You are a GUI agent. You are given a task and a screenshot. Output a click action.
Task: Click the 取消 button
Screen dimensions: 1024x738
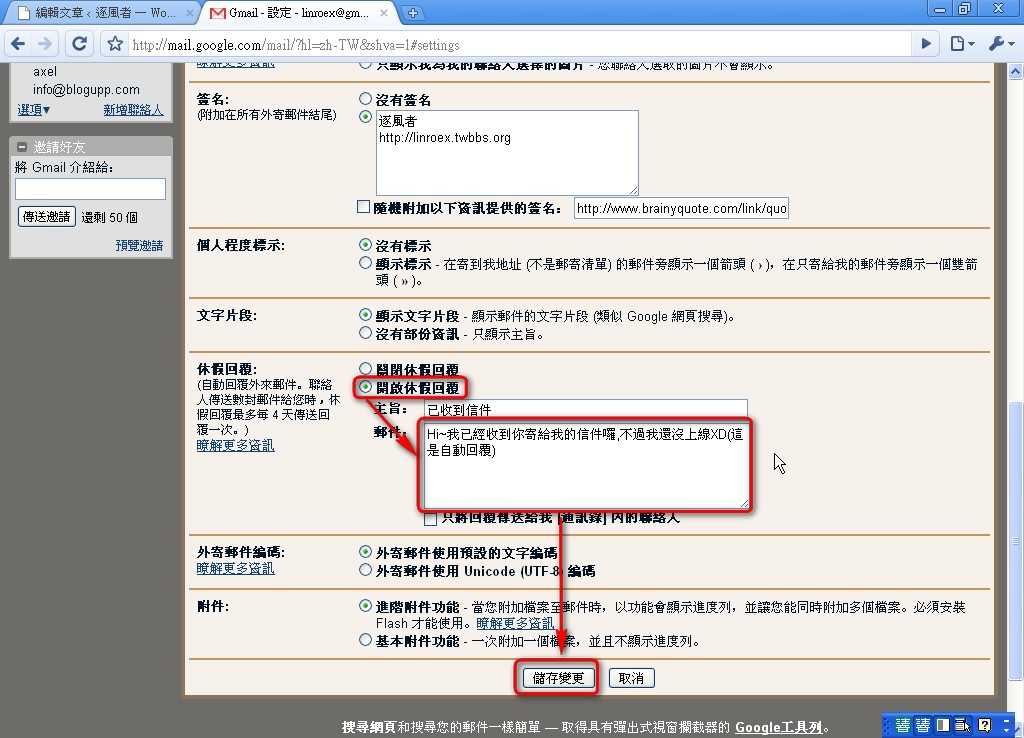(631, 678)
